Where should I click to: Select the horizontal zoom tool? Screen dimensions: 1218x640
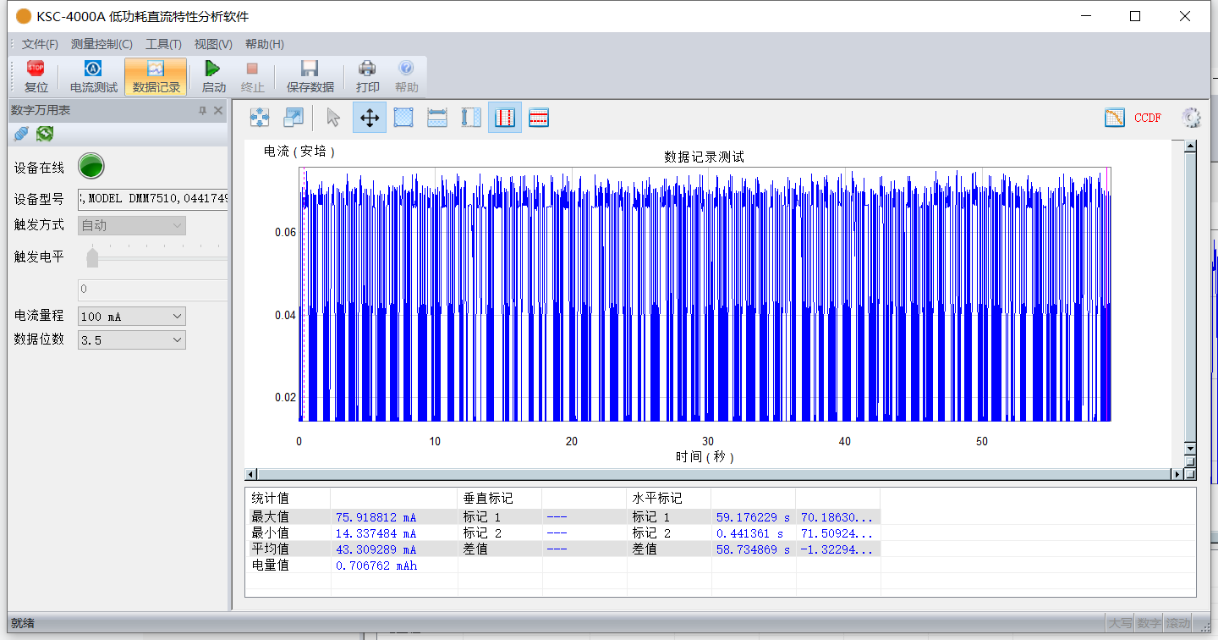coord(436,117)
